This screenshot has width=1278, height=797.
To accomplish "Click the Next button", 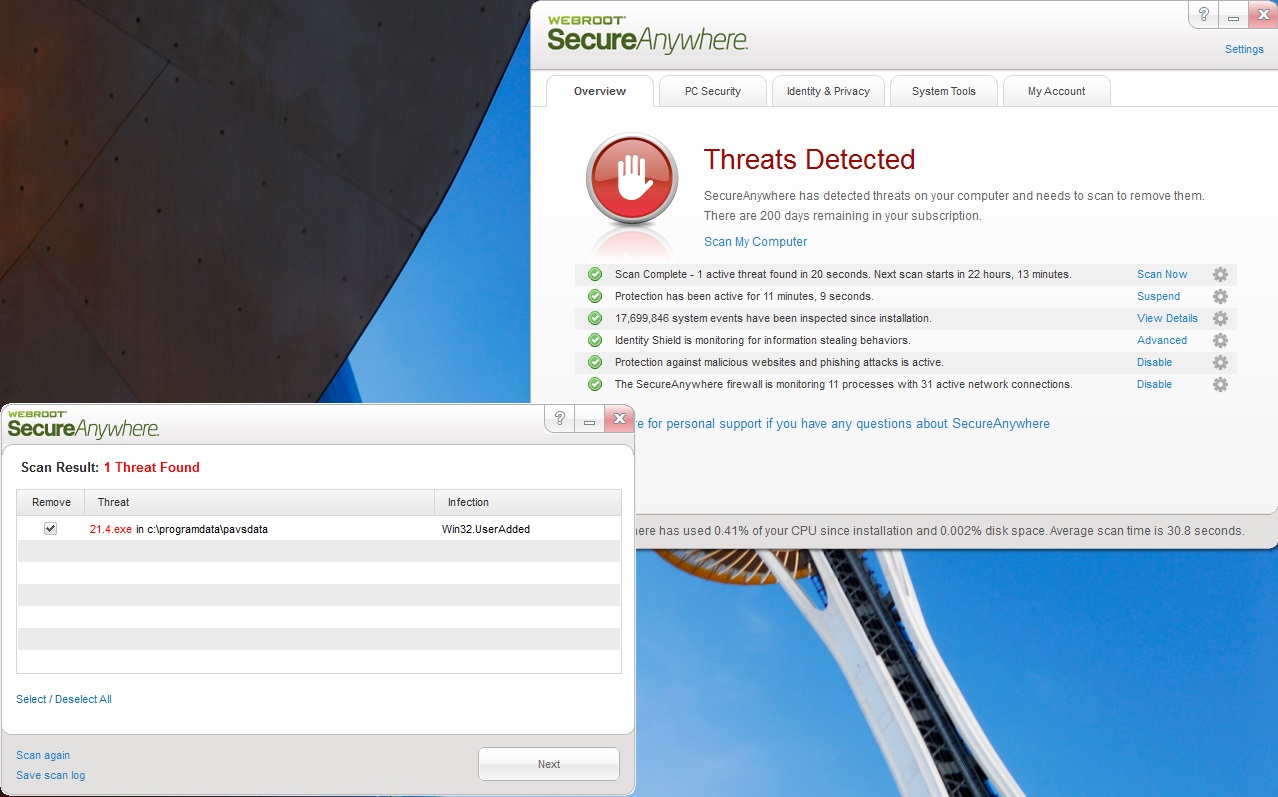I will pos(549,764).
